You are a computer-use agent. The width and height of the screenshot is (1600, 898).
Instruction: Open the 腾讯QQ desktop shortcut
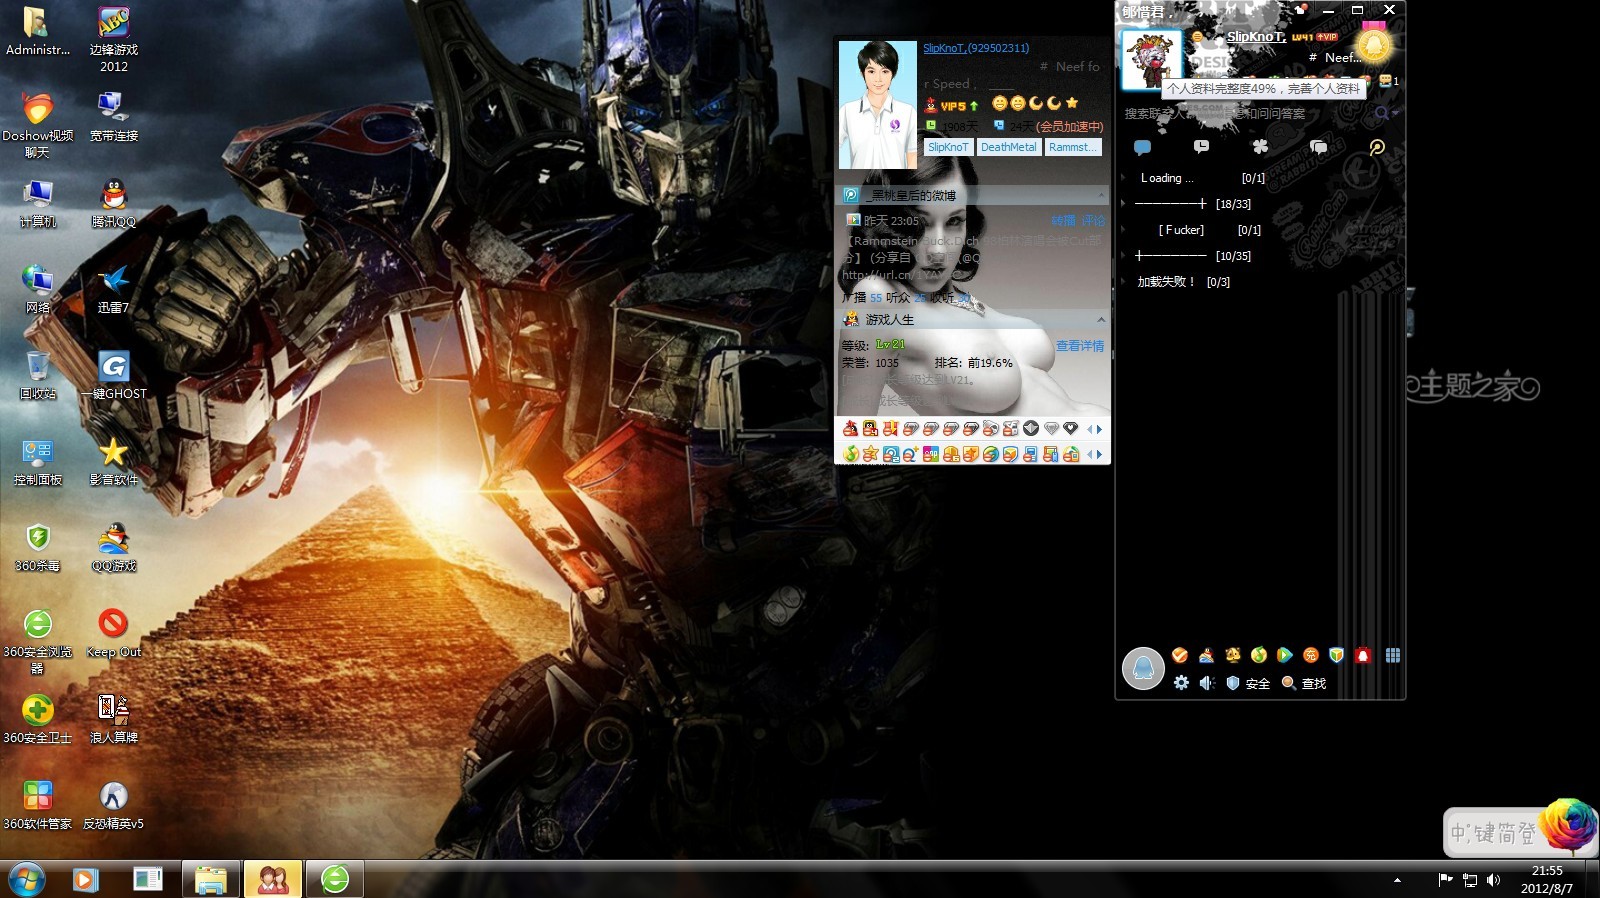coord(114,203)
